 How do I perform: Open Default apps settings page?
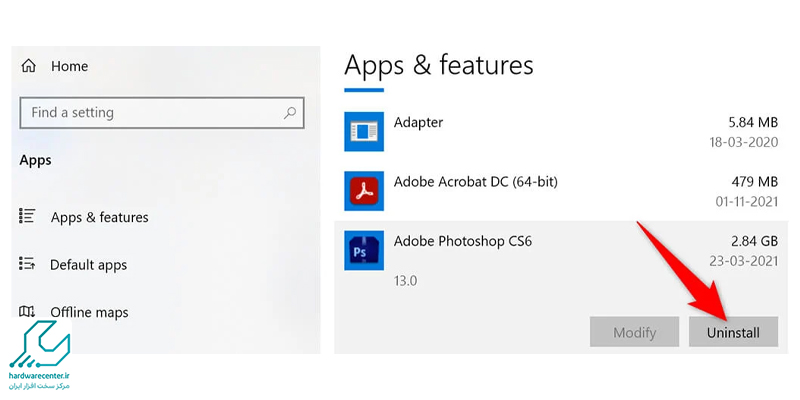[88, 265]
